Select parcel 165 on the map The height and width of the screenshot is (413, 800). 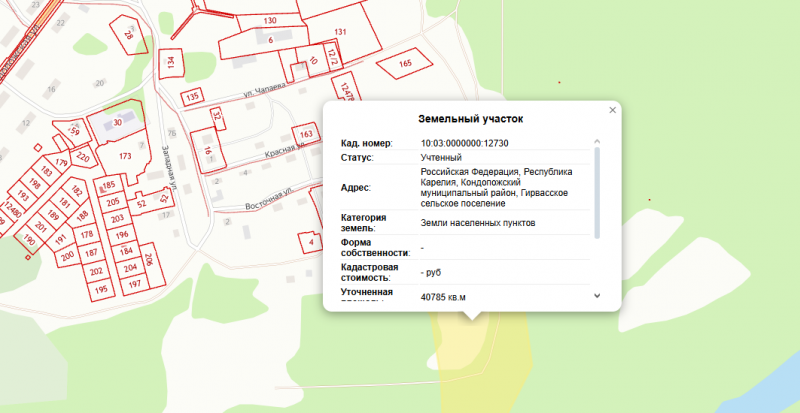point(405,63)
